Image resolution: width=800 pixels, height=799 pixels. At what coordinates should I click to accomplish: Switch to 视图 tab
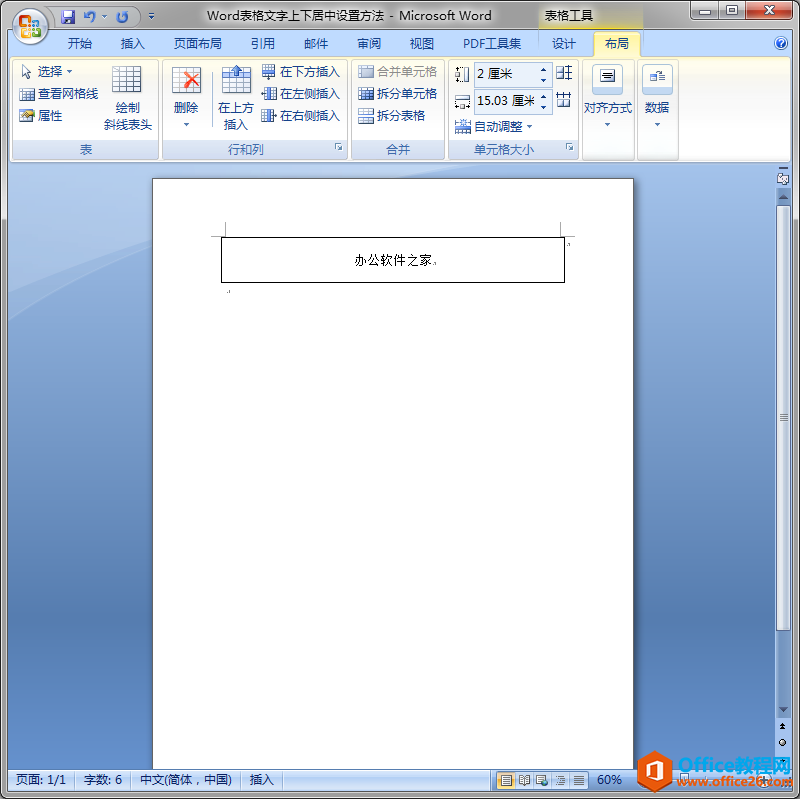[422, 44]
